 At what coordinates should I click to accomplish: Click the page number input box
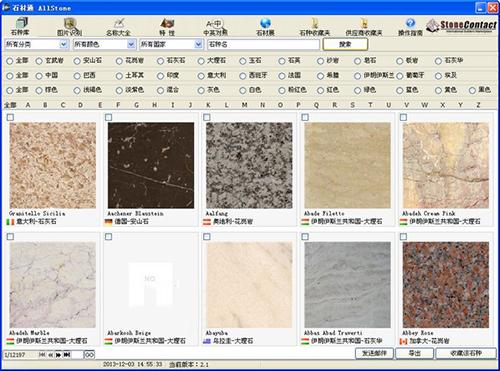pos(77,355)
